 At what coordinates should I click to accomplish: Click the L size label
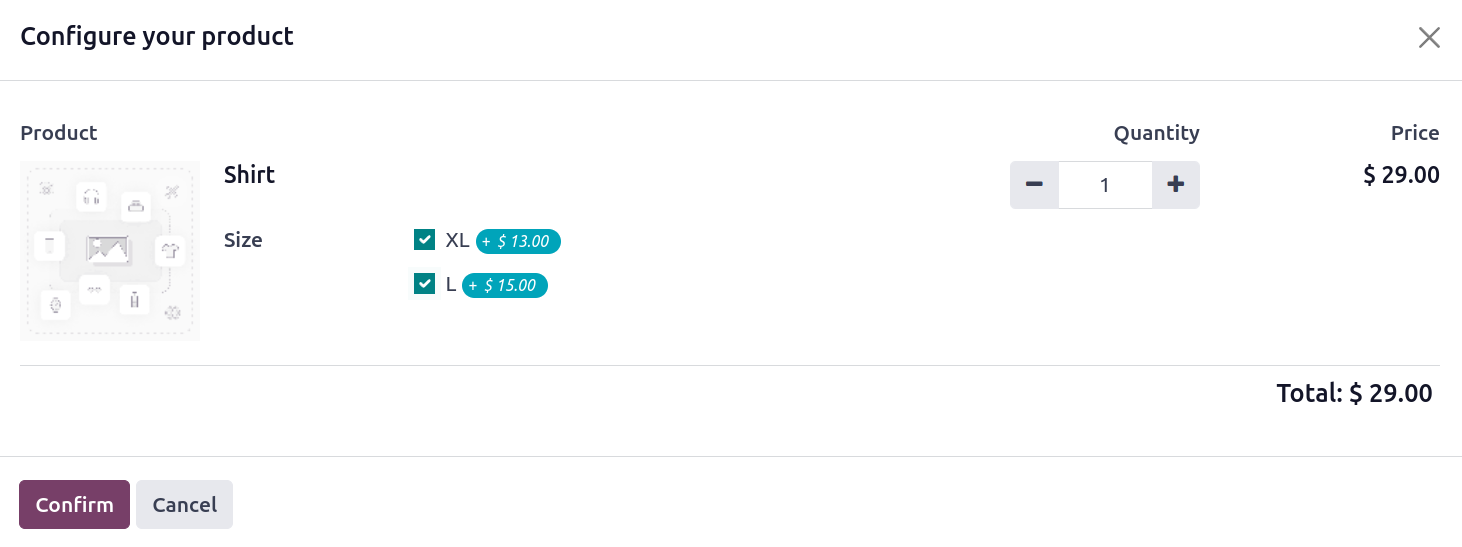450,284
